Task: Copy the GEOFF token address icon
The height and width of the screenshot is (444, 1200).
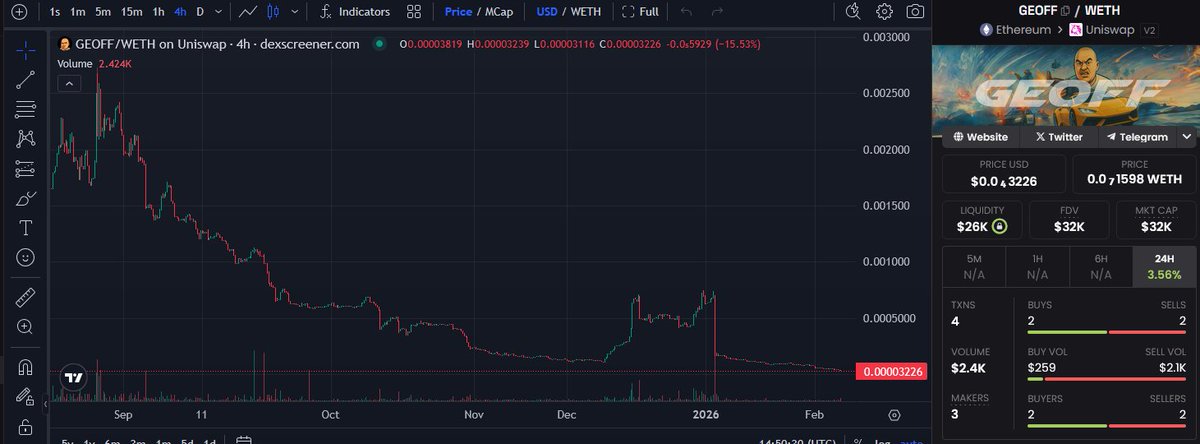Action: 1065,10
